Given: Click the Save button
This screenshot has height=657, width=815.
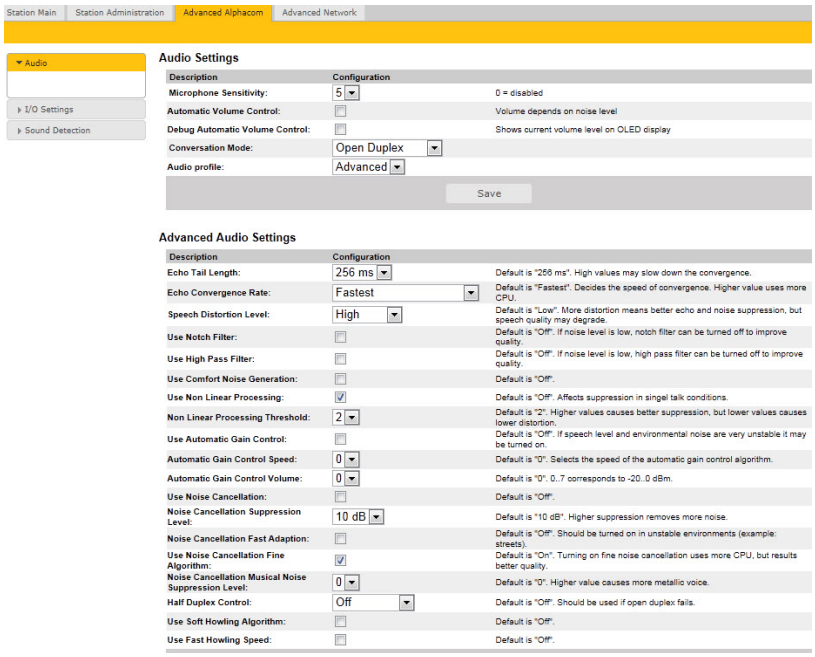Looking at the screenshot, I should (x=488, y=193).
